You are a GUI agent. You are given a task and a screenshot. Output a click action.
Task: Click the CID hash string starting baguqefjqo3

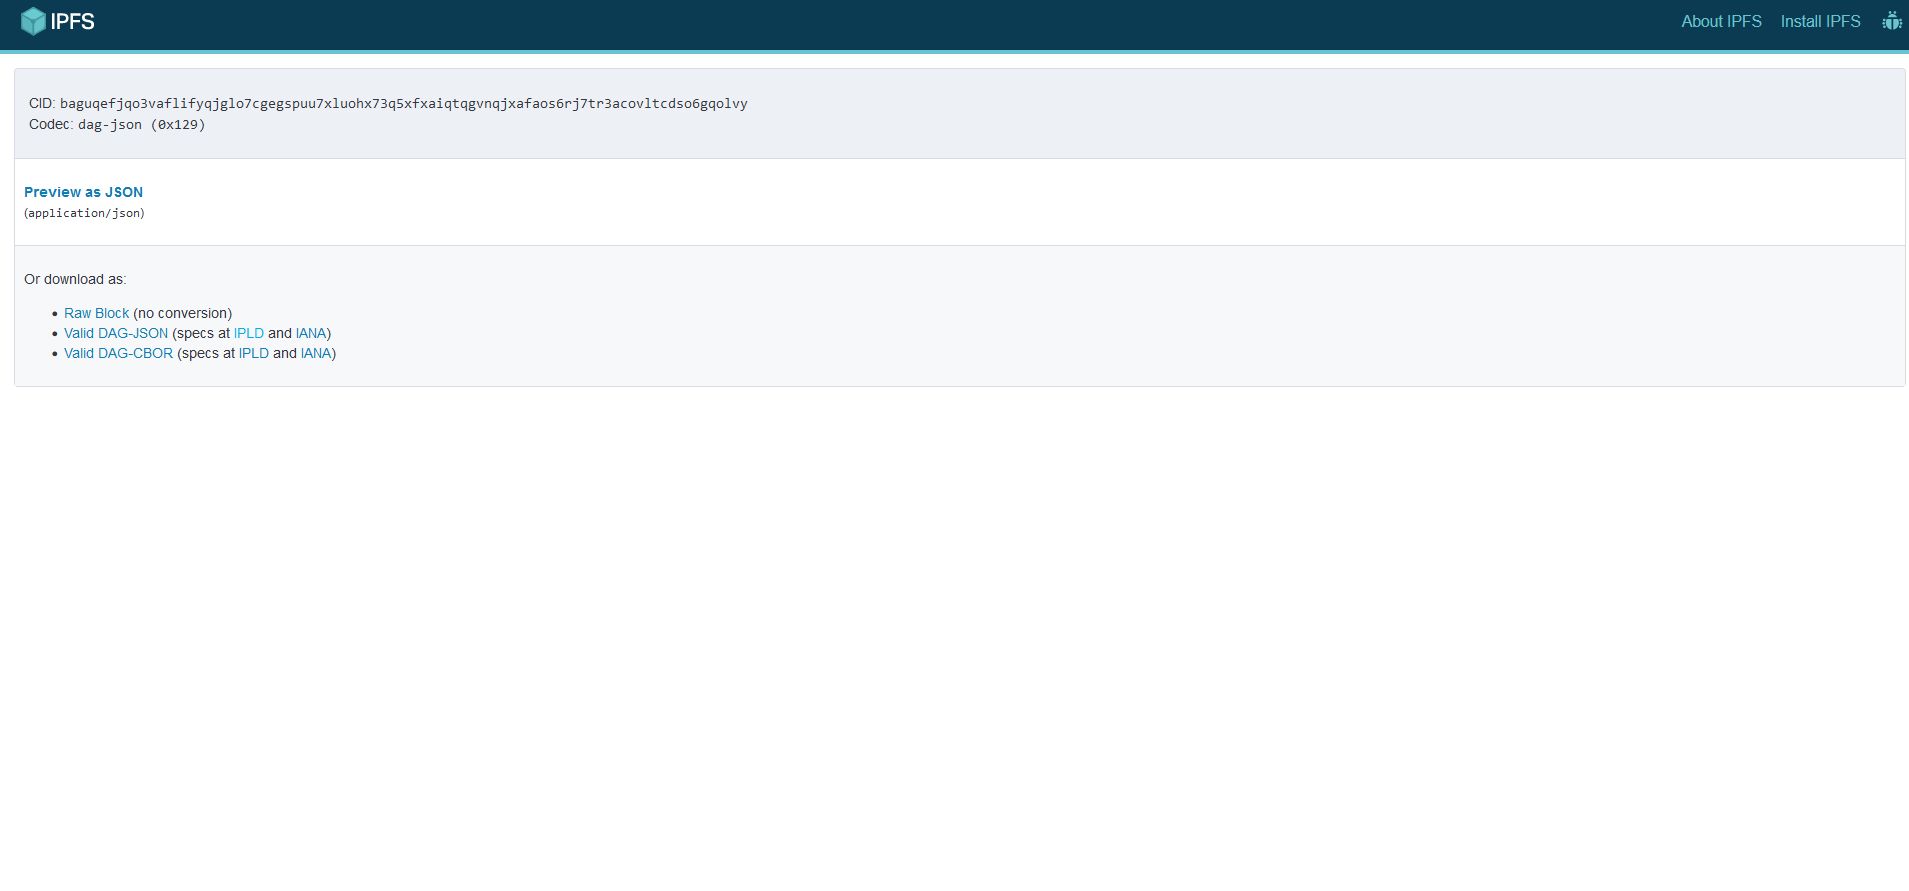click(403, 104)
